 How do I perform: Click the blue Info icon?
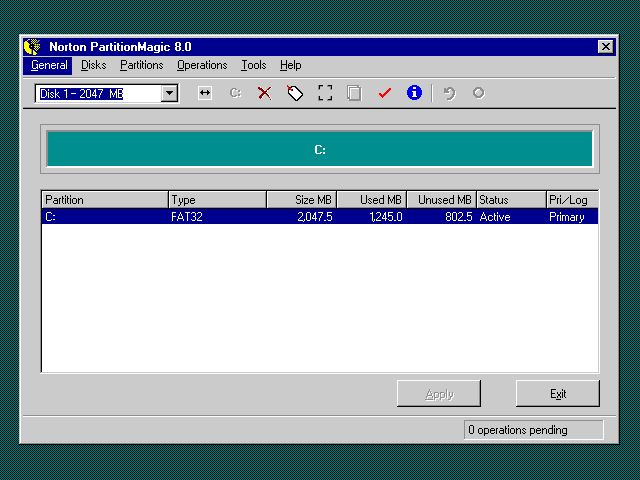coord(414,93)
